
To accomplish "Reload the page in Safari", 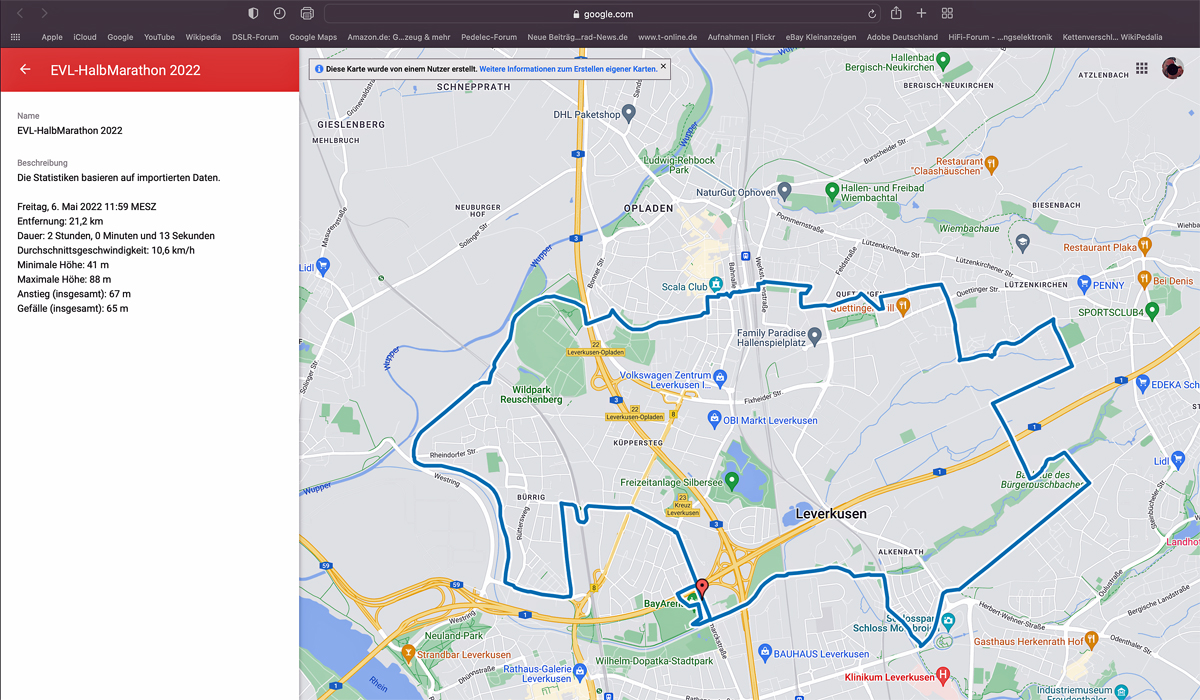I will point(872,14).
